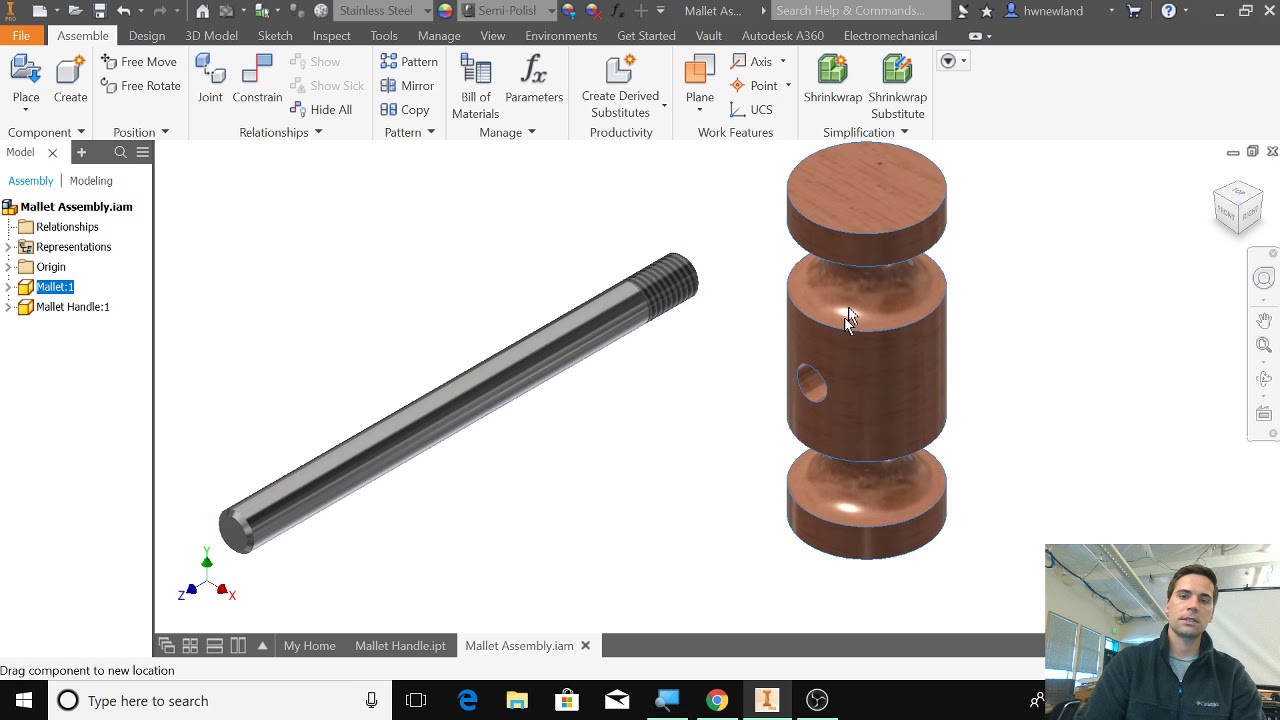
Task: Run the Shrinkwrap tool
Action: (x=833, y=79)
